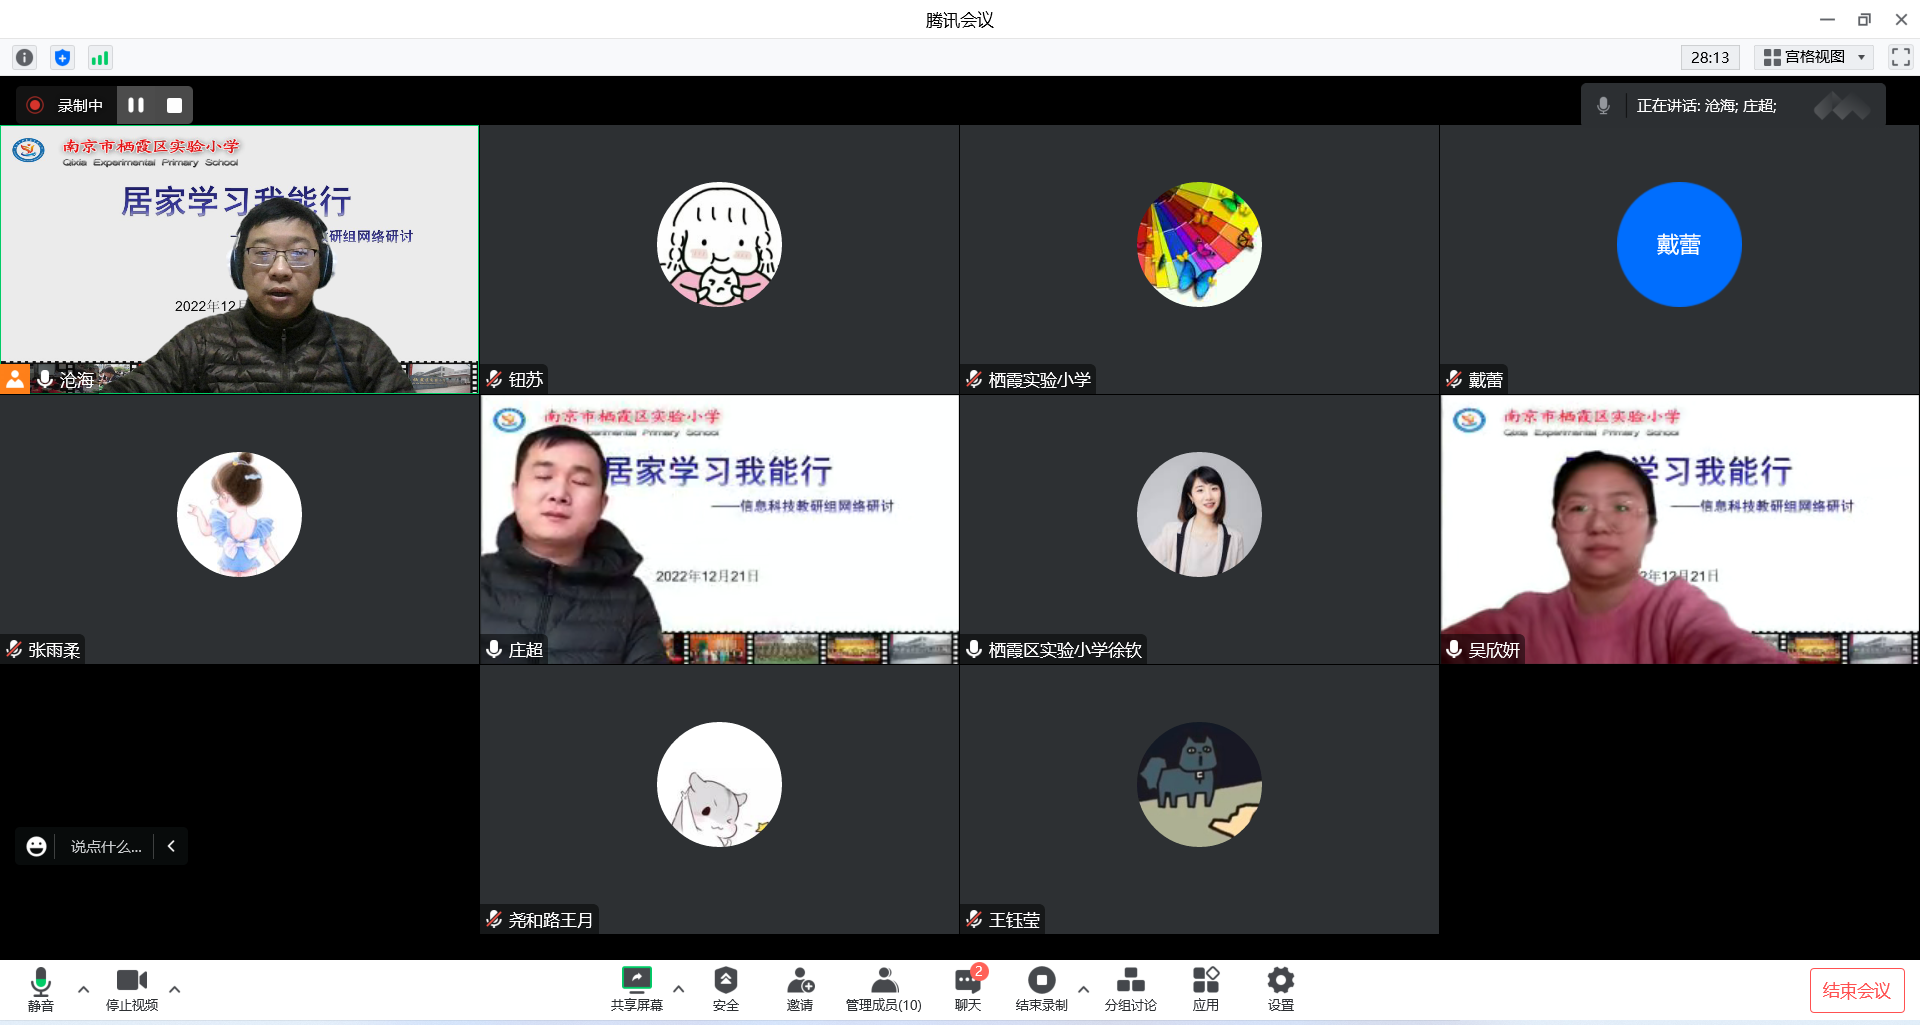
Task: Open 共享屏幕 screen share
Action: (637, 989)
